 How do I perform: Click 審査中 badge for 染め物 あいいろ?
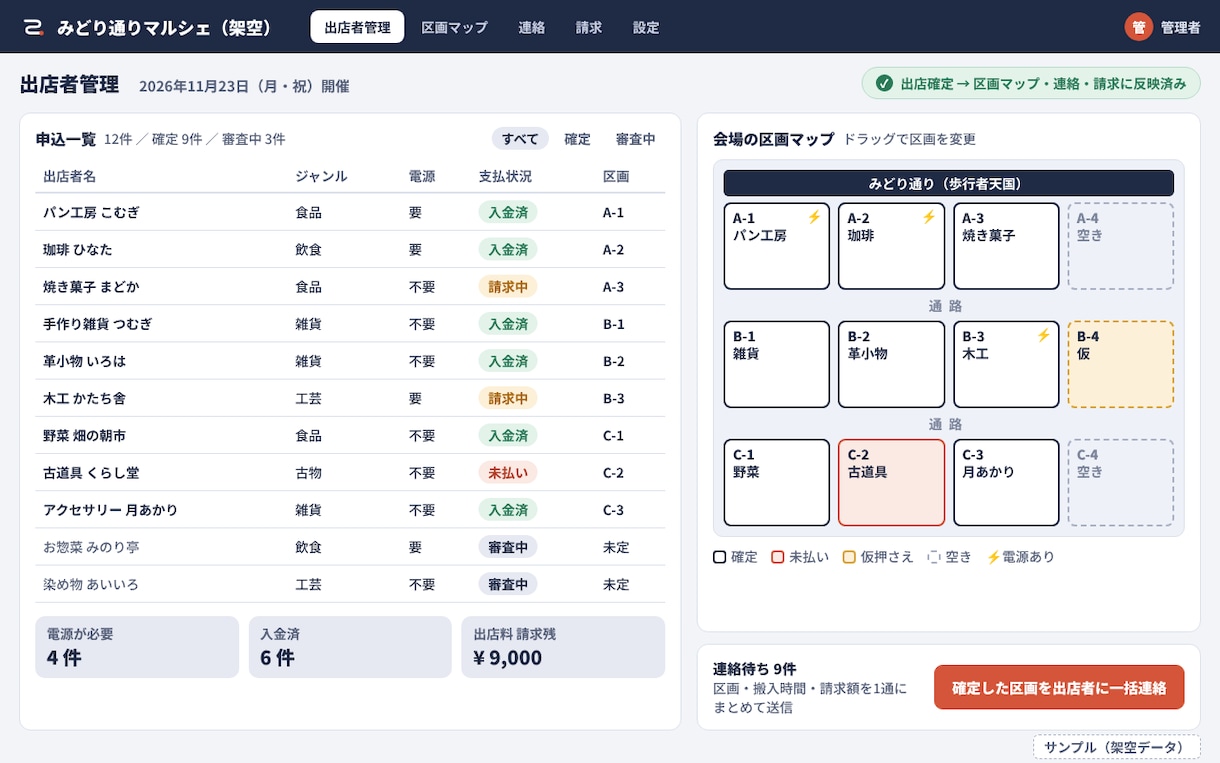pos(508,584)
